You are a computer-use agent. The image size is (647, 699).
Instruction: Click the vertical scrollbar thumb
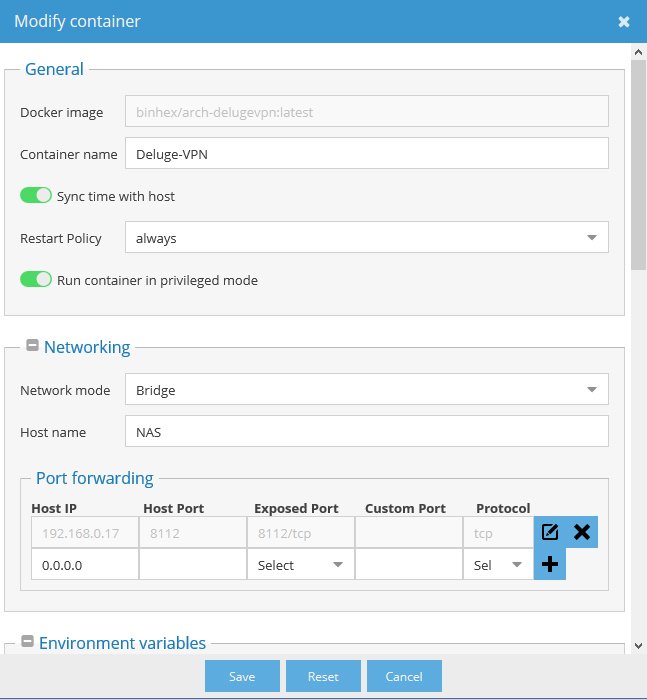[639, 165]
